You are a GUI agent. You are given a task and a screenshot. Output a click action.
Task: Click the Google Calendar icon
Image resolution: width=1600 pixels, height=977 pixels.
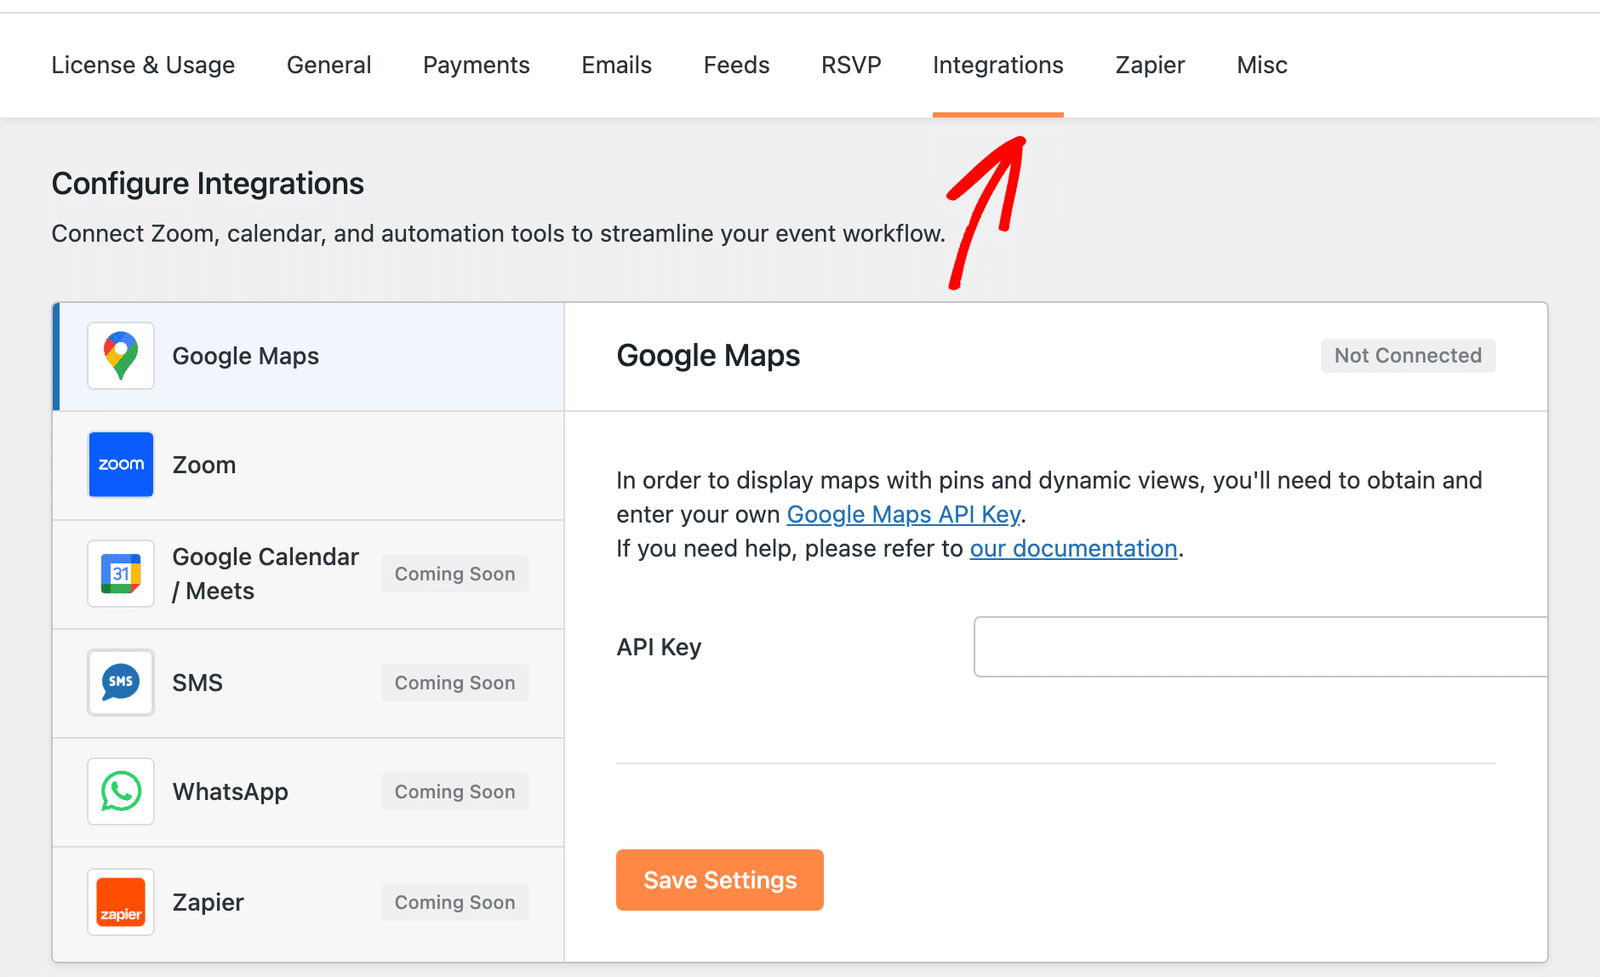click(x=121, y=574)
